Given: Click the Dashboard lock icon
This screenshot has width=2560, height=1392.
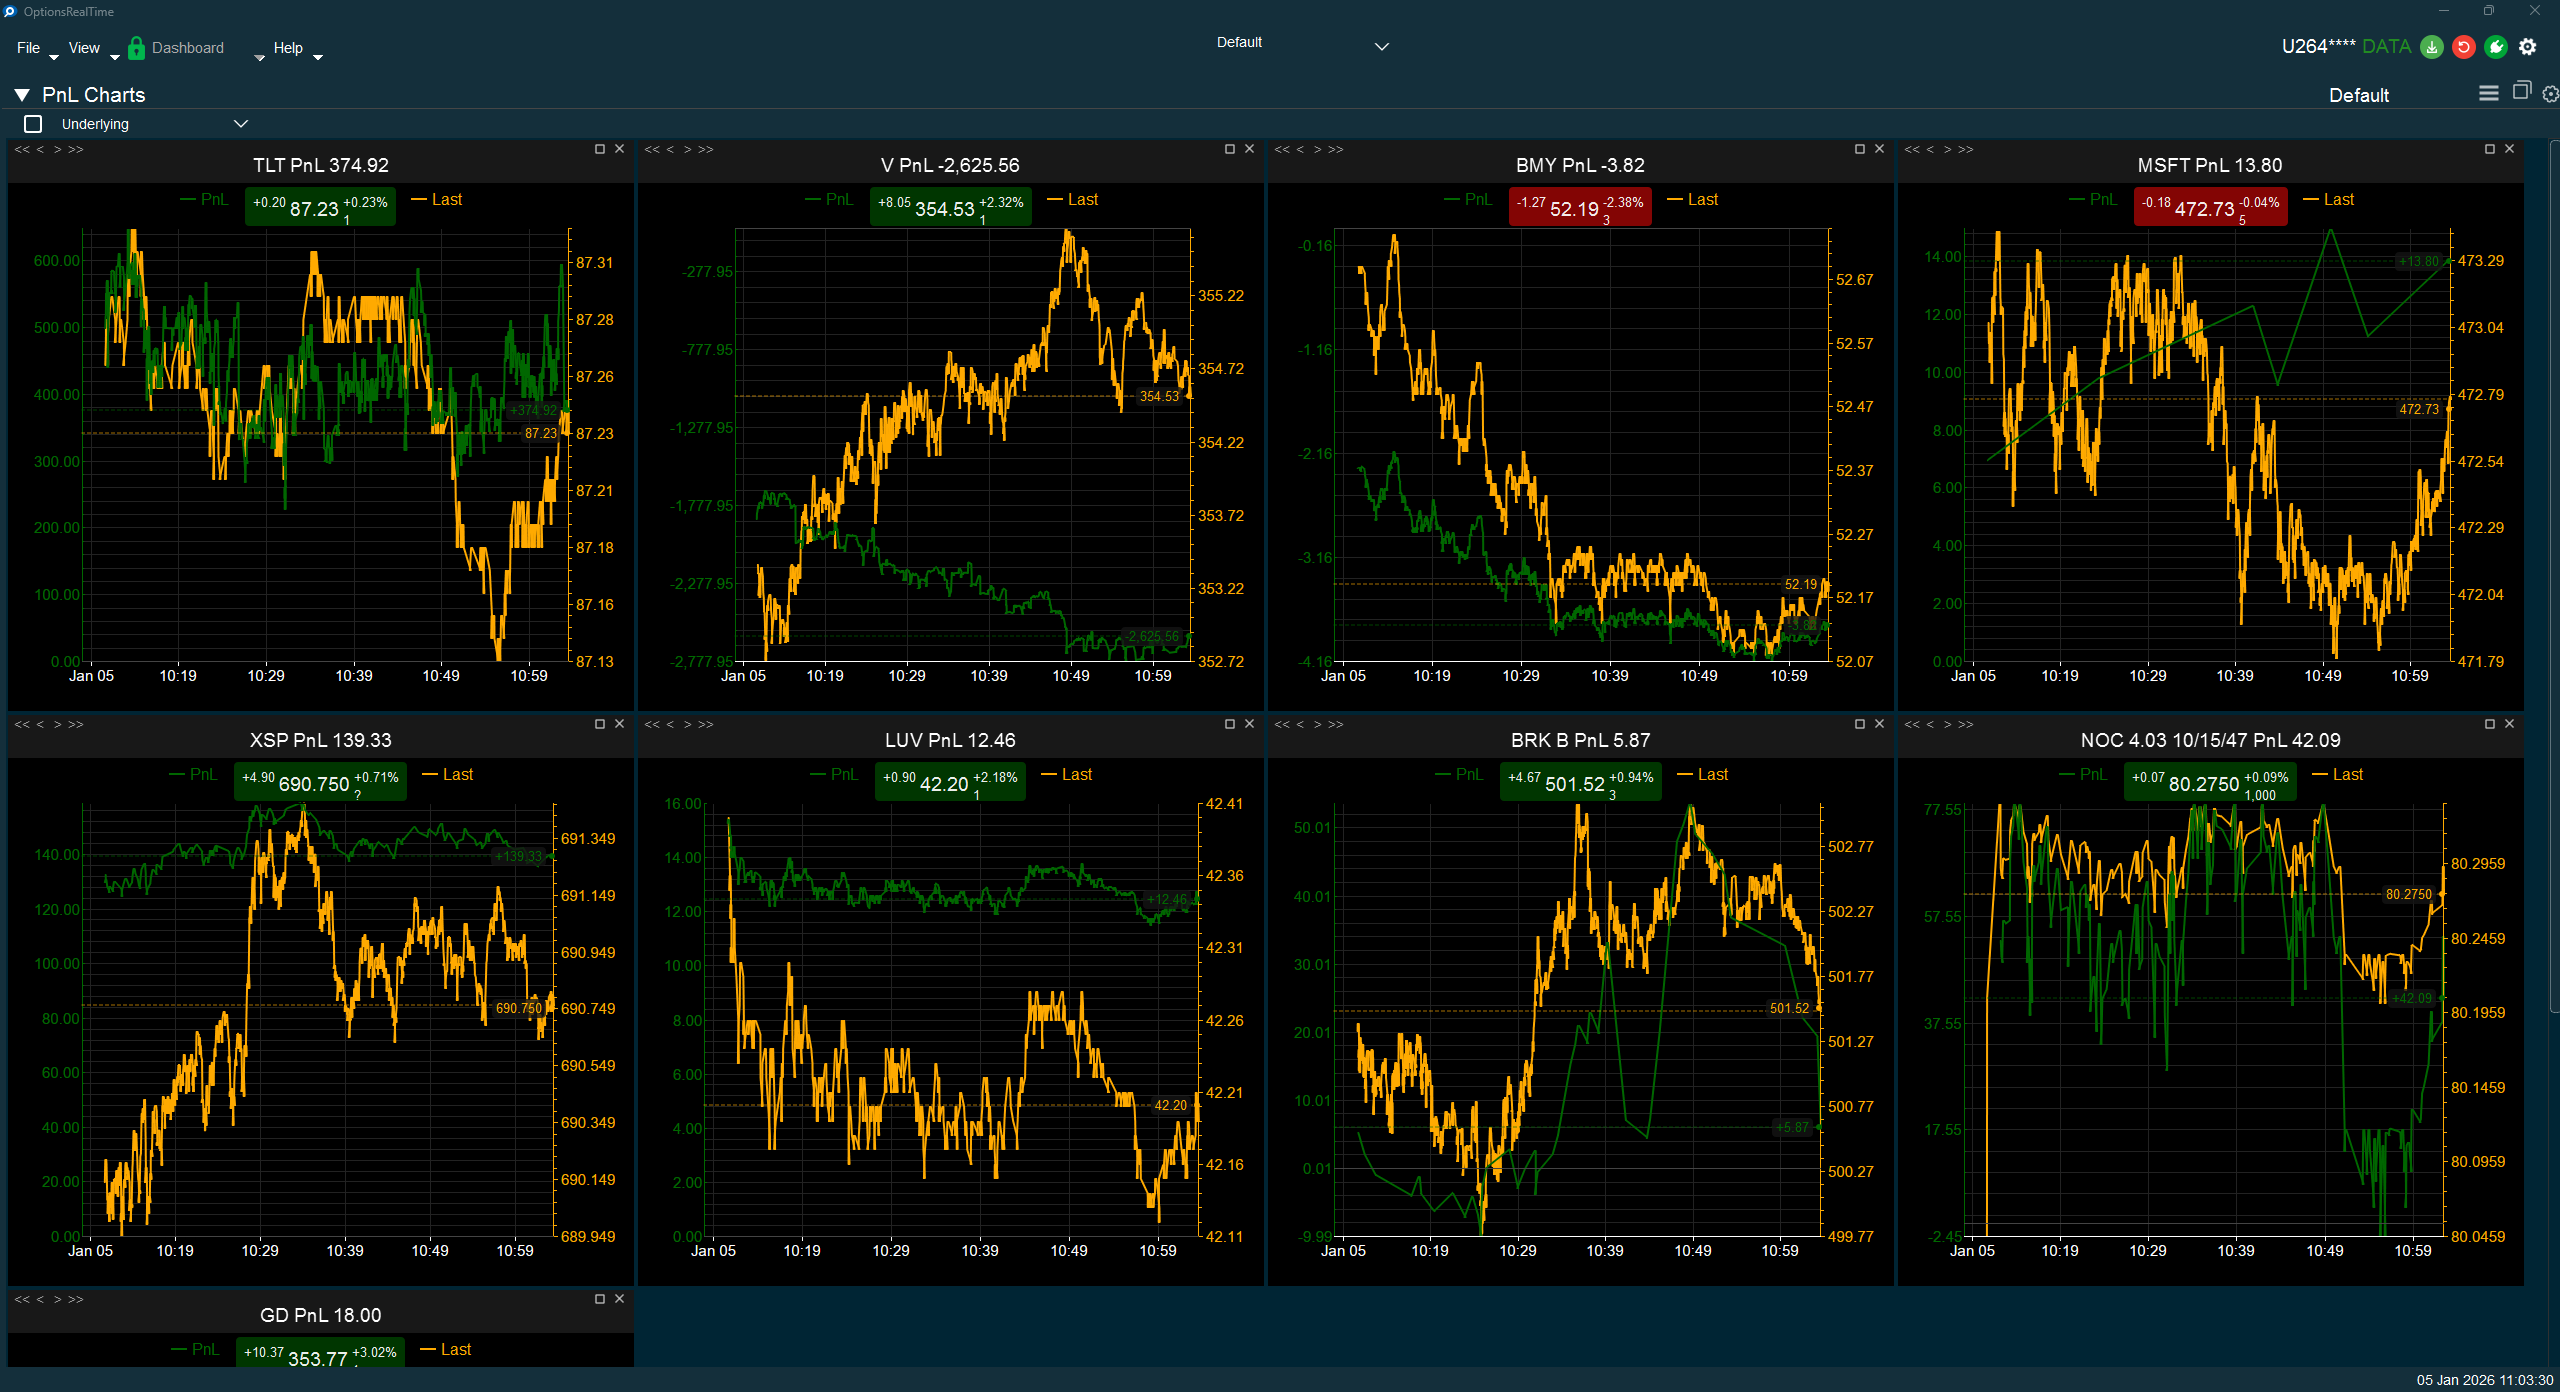Looking at the screenshot, I should 136,47.
